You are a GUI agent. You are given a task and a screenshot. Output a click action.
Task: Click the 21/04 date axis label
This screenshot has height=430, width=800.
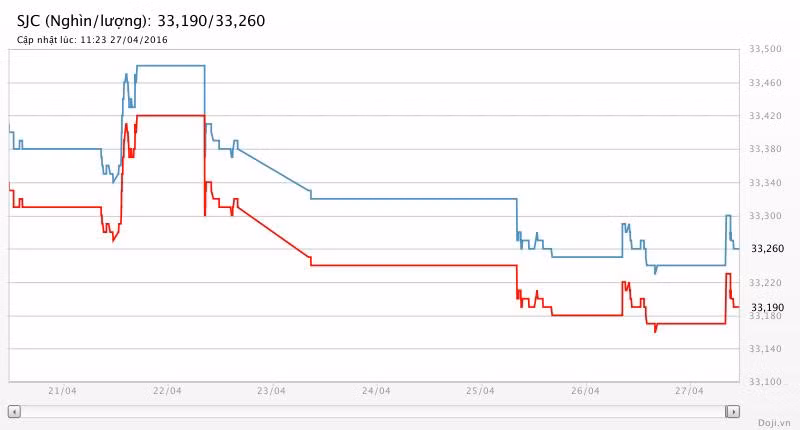[x=62, y=391]
